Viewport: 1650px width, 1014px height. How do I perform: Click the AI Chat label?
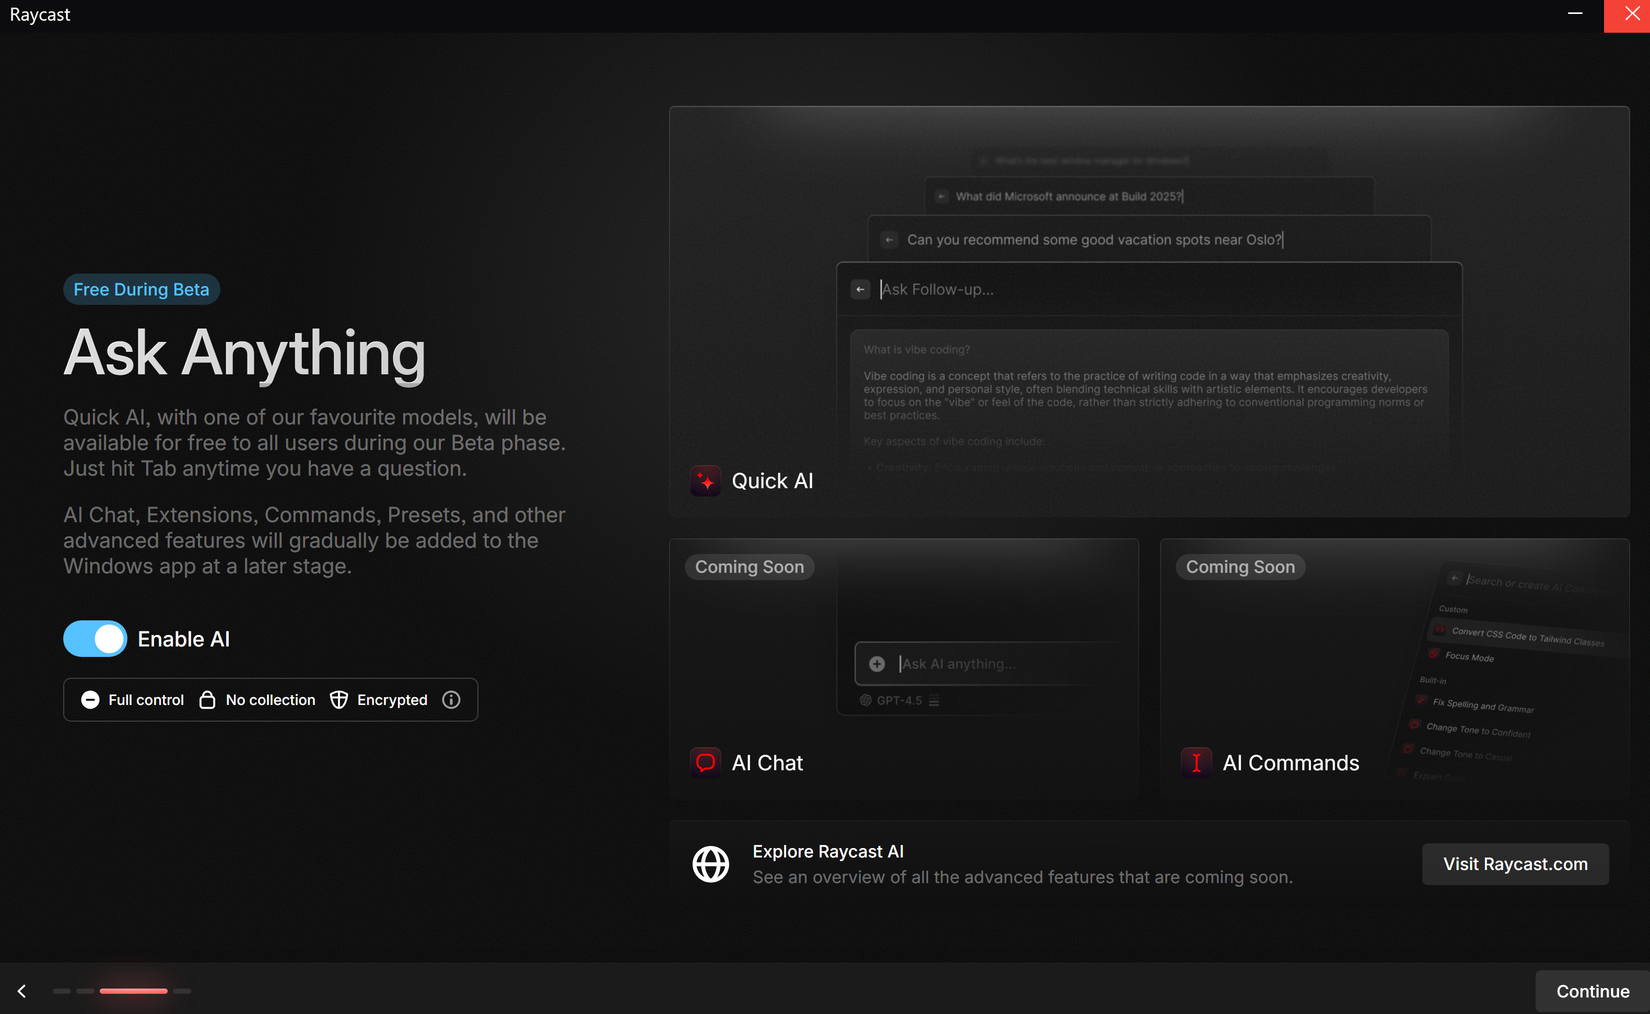point(767,763)
